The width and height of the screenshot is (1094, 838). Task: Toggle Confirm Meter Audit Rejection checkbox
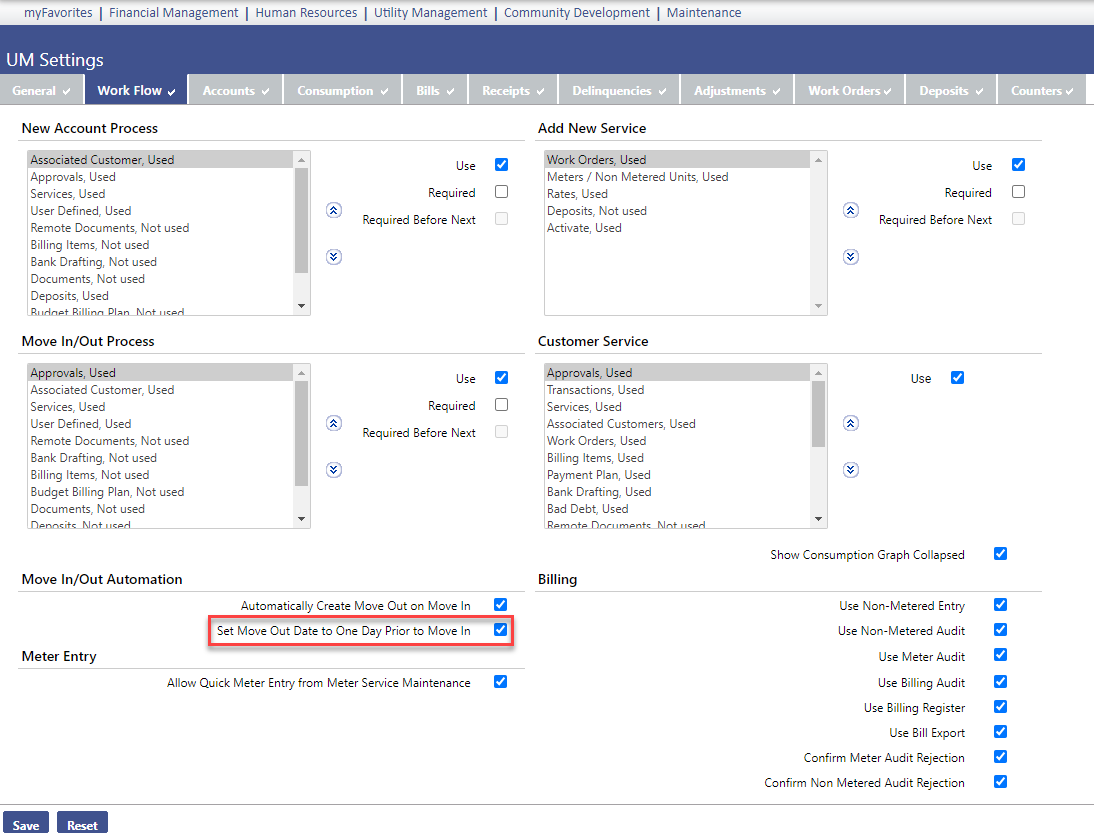click(x=1001, y=757)
